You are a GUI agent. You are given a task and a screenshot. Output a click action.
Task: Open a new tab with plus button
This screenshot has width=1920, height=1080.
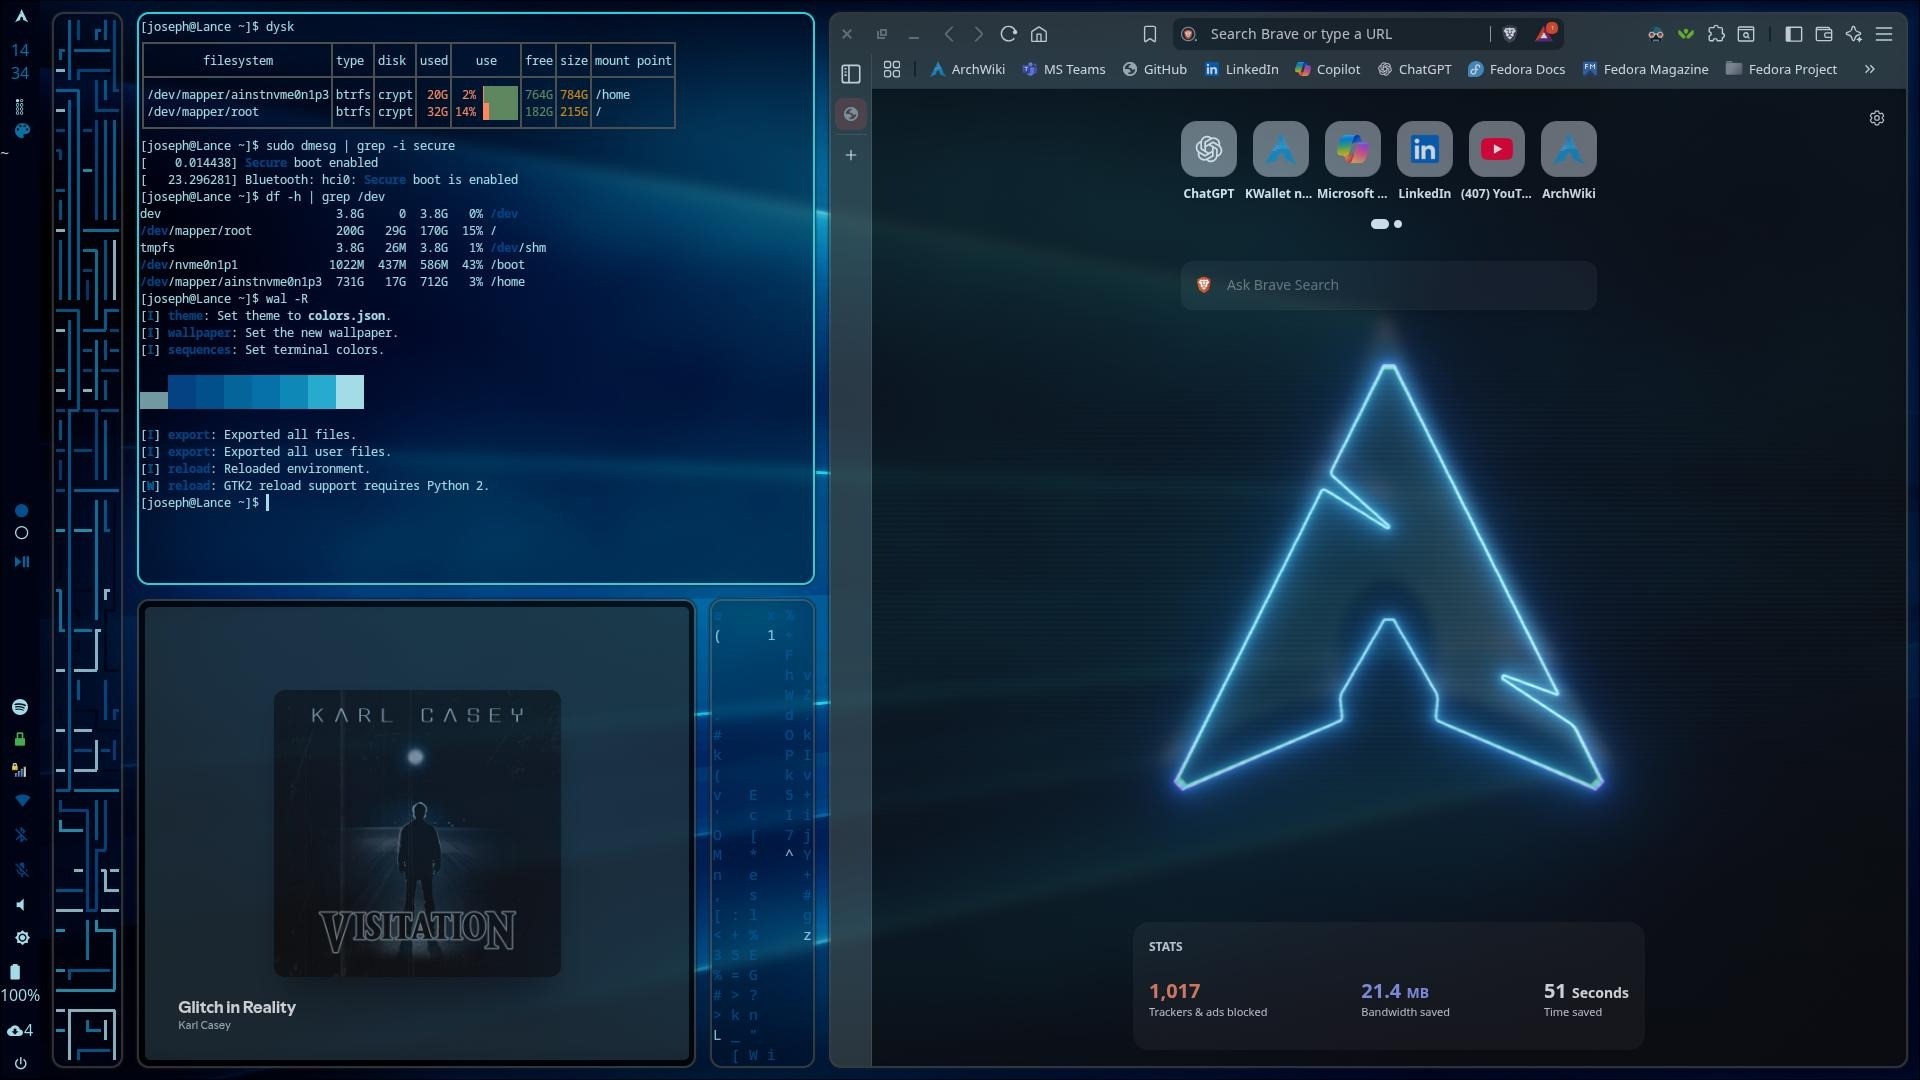(851, 155)
